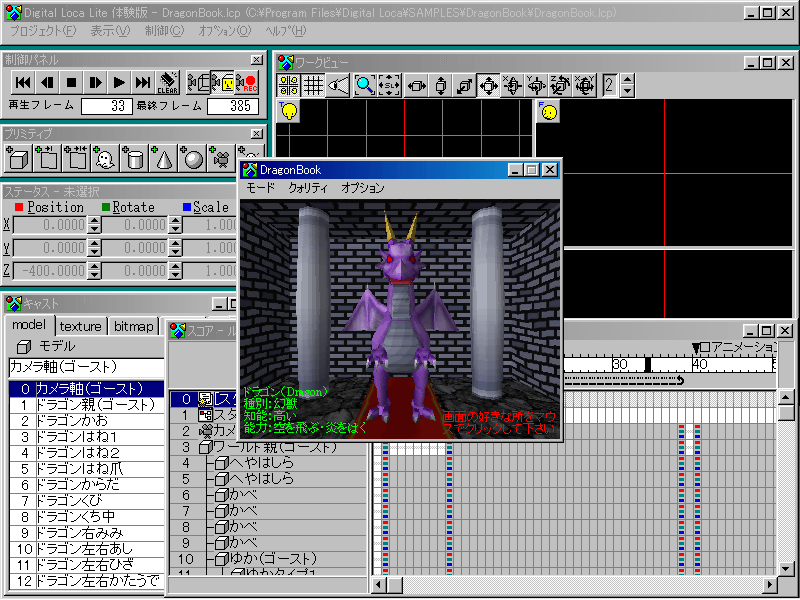This screenshot has width=800, height=600.
Task: Add a box primitive
Action: (18, 158)
